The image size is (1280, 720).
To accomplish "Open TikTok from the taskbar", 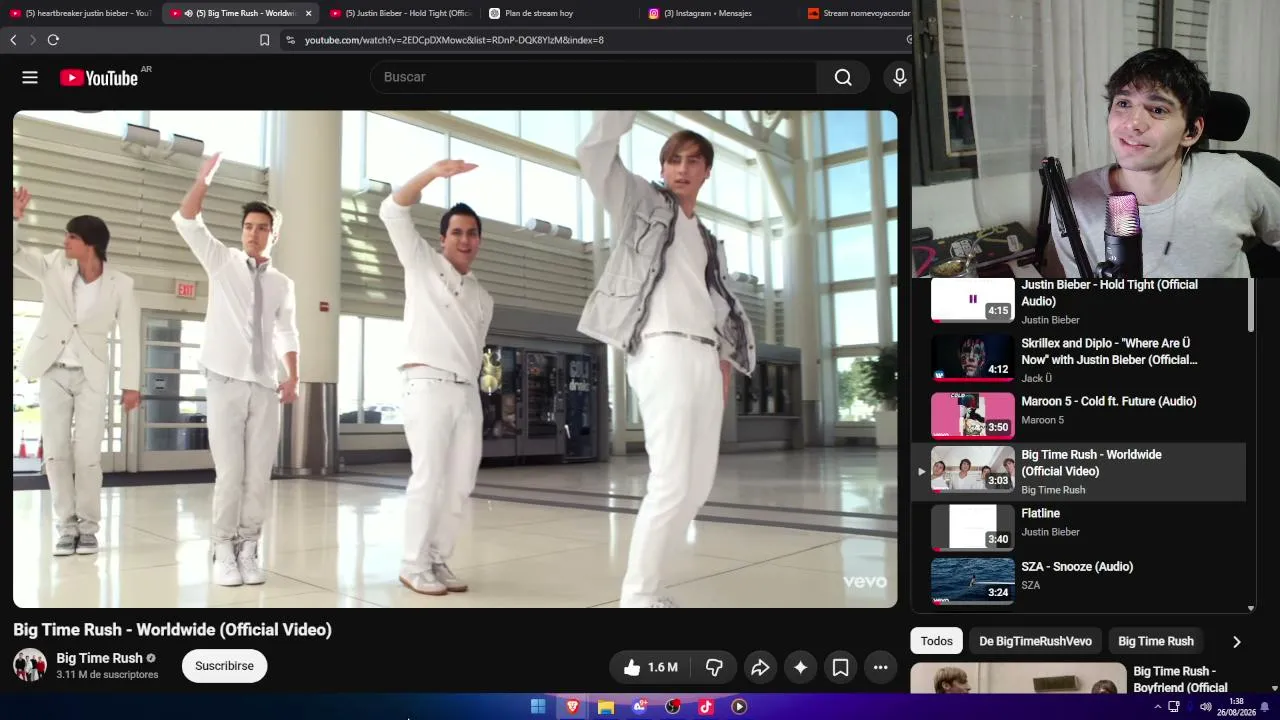I will pos(706,707).
